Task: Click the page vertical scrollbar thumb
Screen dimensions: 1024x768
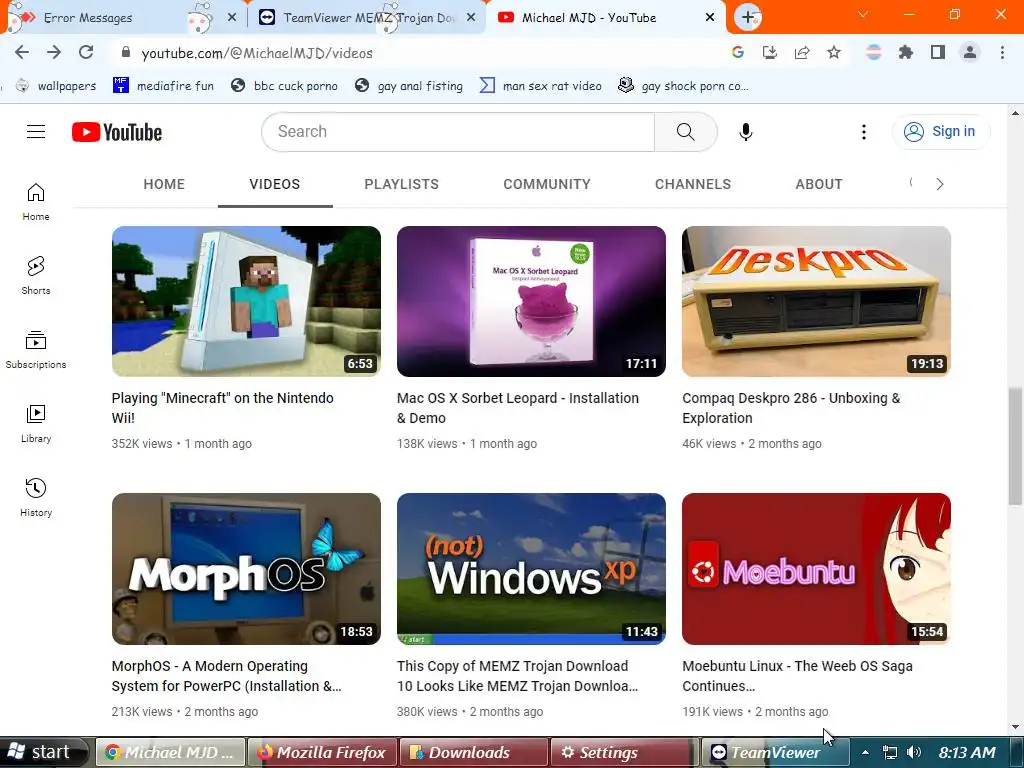Action: pyautogui.click(x=1015, y=446)
